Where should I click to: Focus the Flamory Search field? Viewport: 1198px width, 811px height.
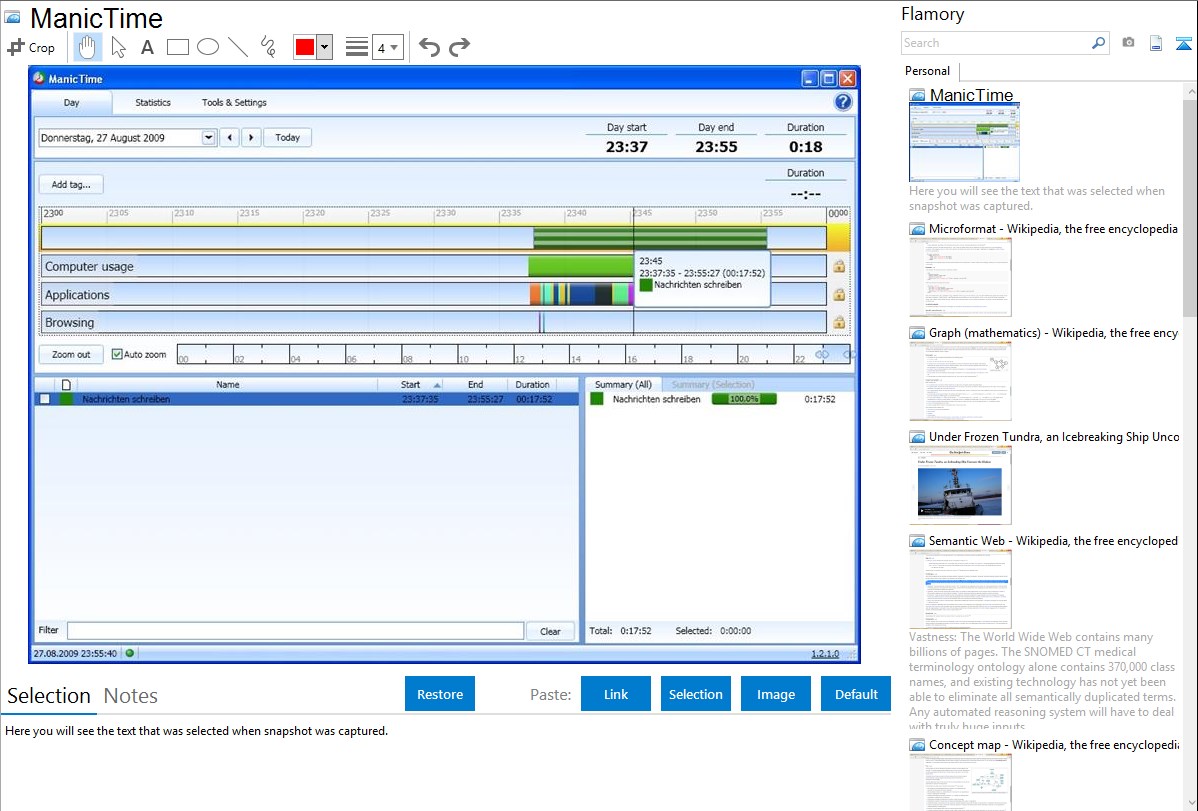coord(996,43)
